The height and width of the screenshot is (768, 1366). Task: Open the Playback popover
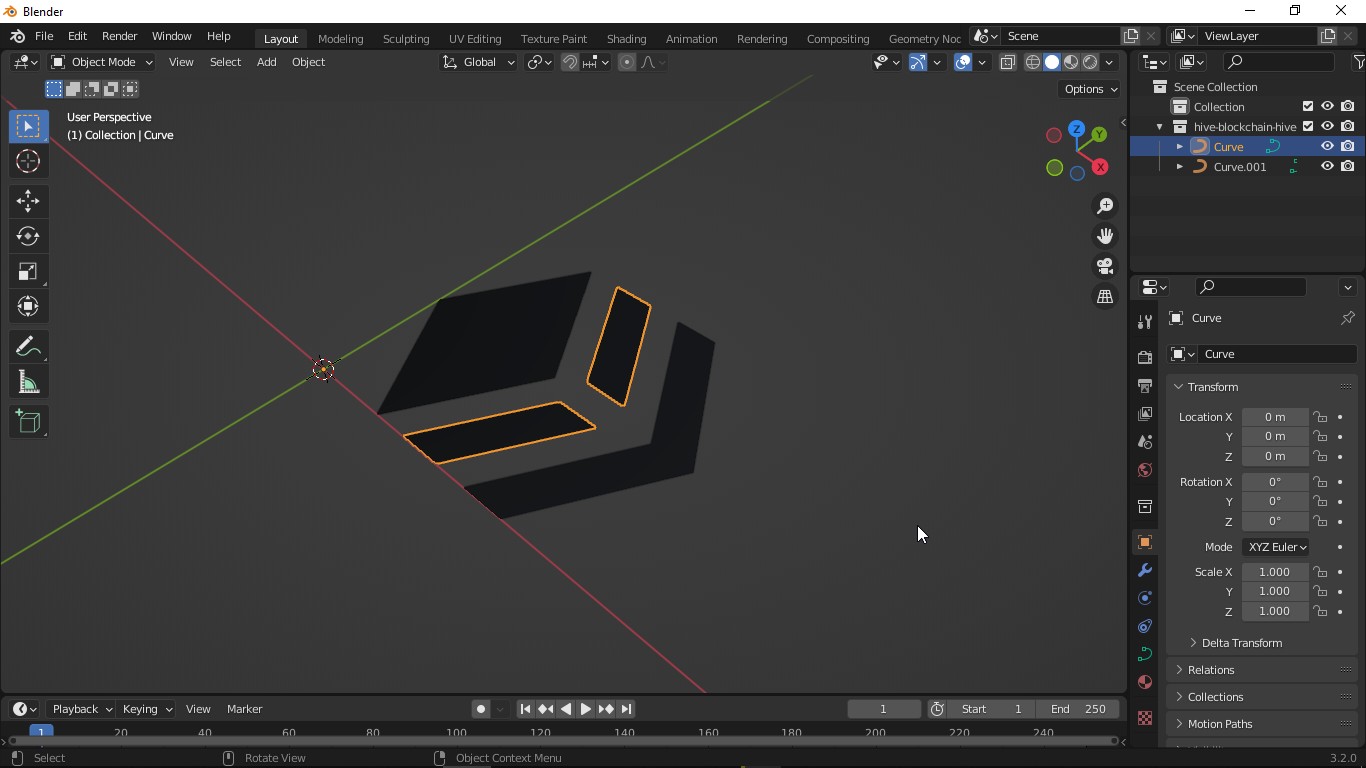tap(81, 709)
